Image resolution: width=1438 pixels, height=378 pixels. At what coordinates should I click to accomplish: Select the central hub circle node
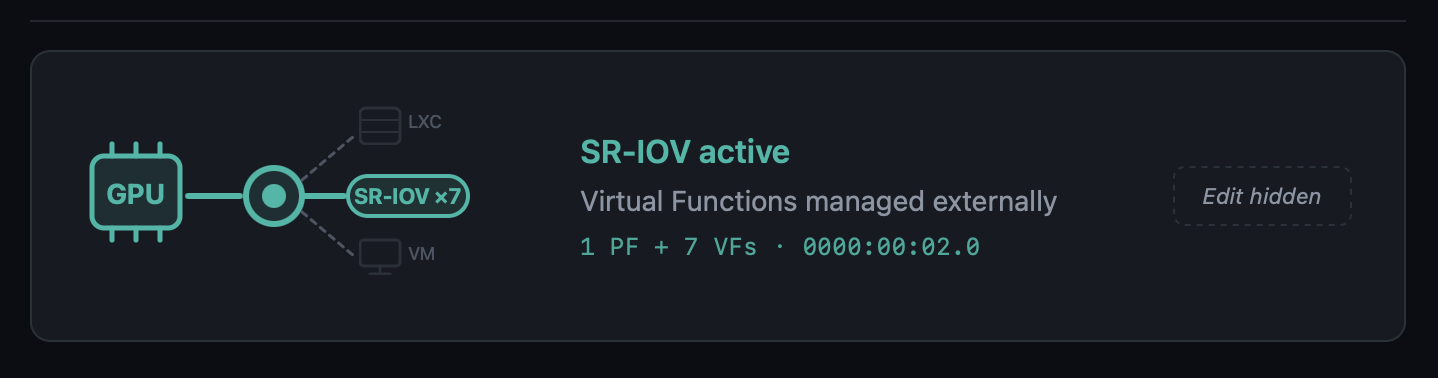[x=273, y=196]
